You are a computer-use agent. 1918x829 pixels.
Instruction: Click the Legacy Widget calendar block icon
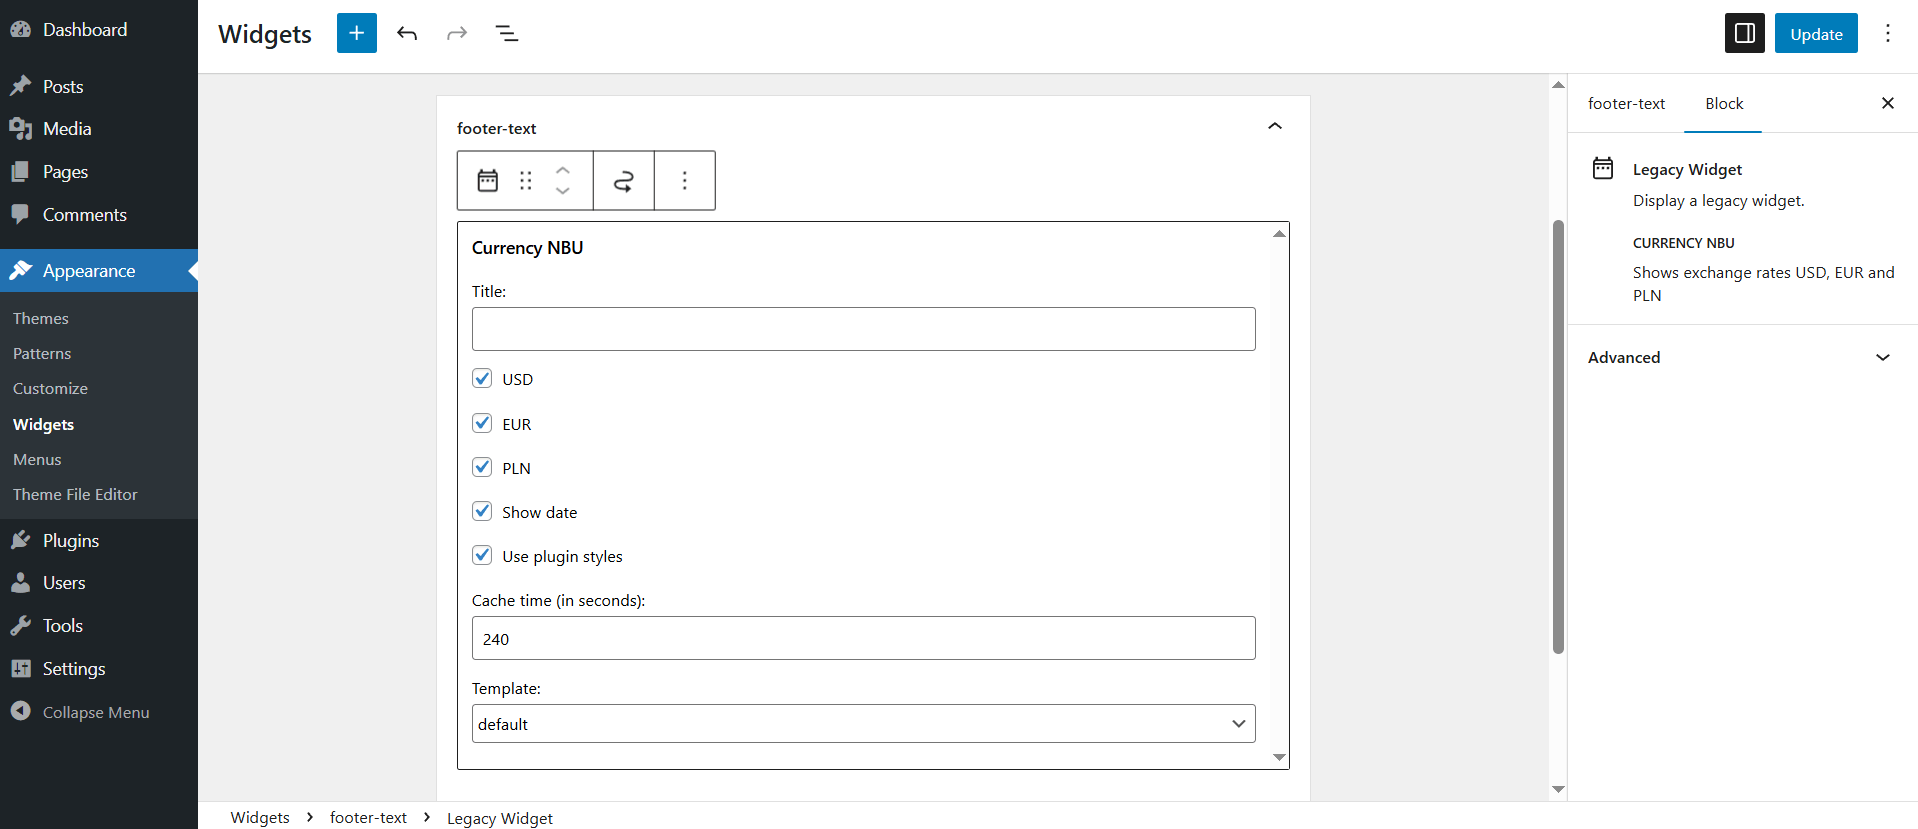pyautogui.click(x=487, y=180)
